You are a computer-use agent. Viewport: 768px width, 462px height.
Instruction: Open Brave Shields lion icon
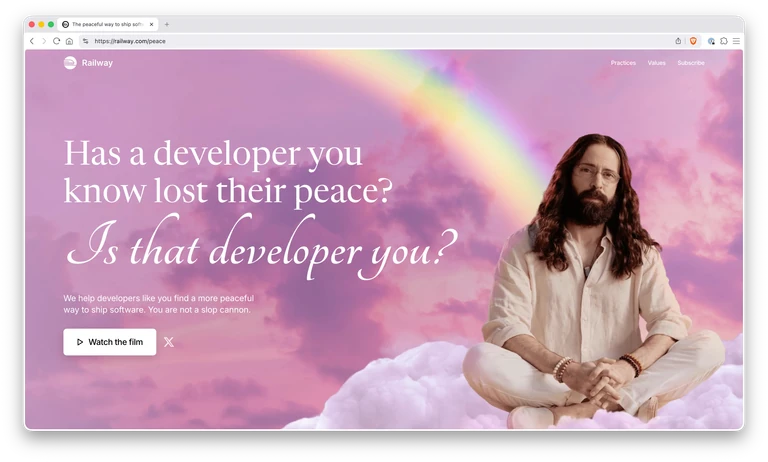(693, 41)
